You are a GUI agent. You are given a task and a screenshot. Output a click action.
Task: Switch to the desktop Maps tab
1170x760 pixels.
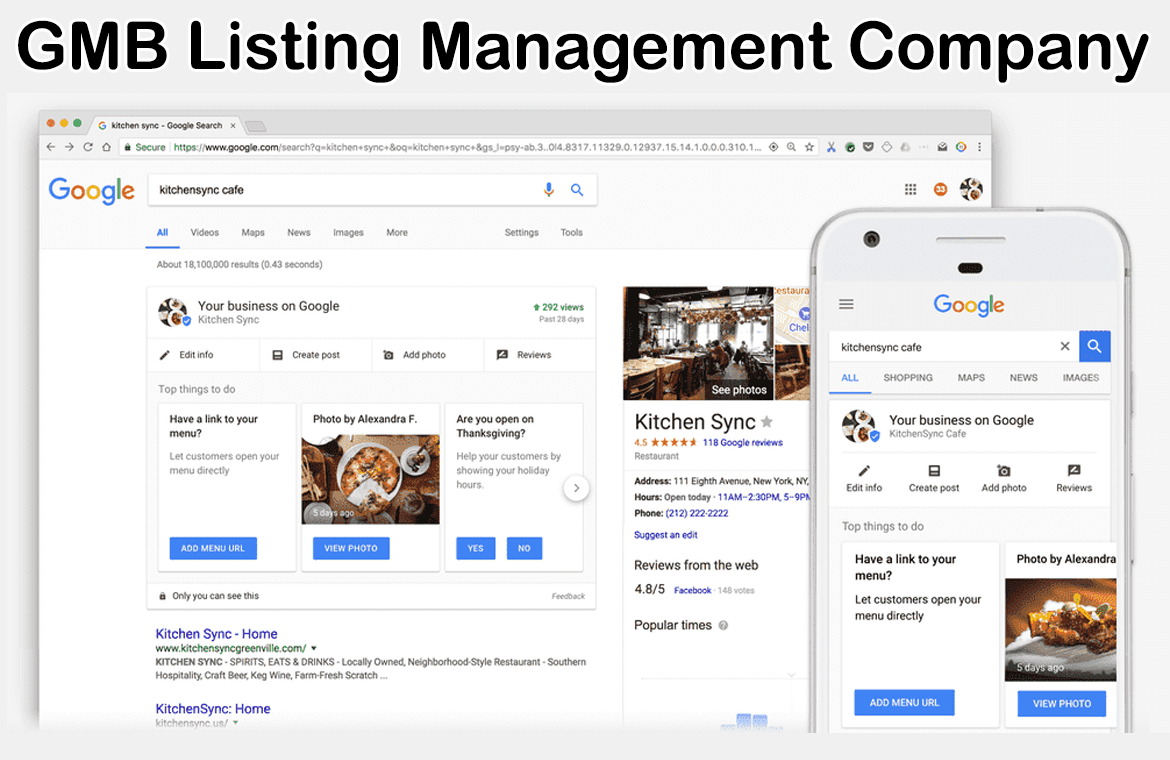click(253, 233)
